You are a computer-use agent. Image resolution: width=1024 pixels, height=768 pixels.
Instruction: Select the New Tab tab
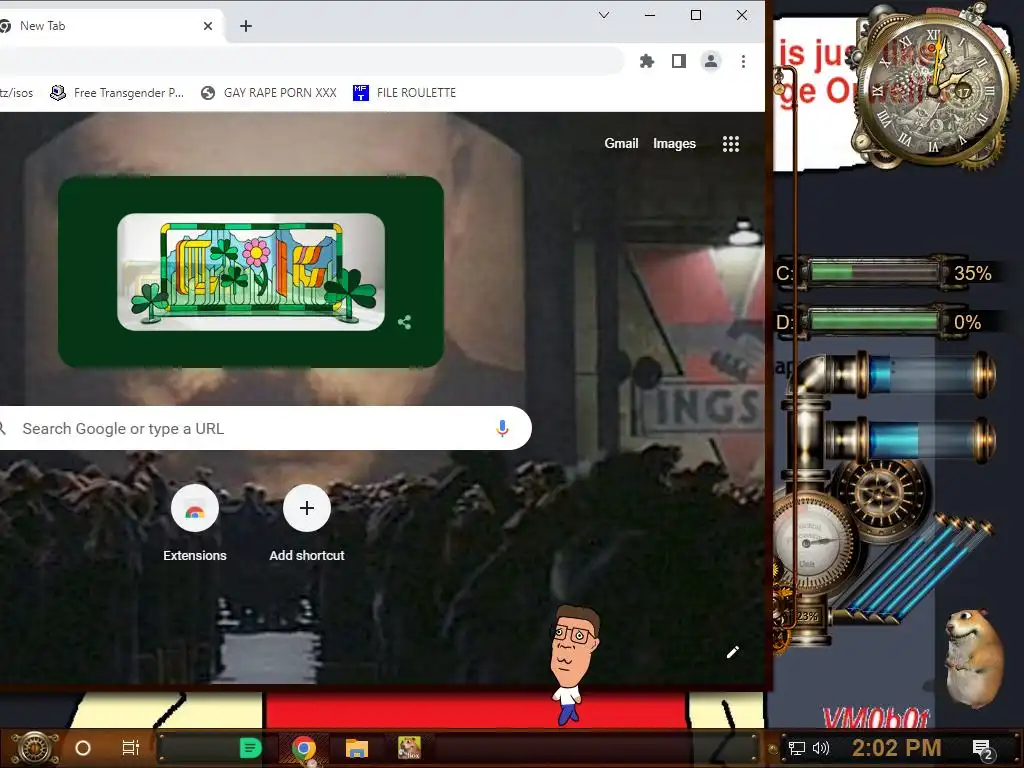point(104,26)
